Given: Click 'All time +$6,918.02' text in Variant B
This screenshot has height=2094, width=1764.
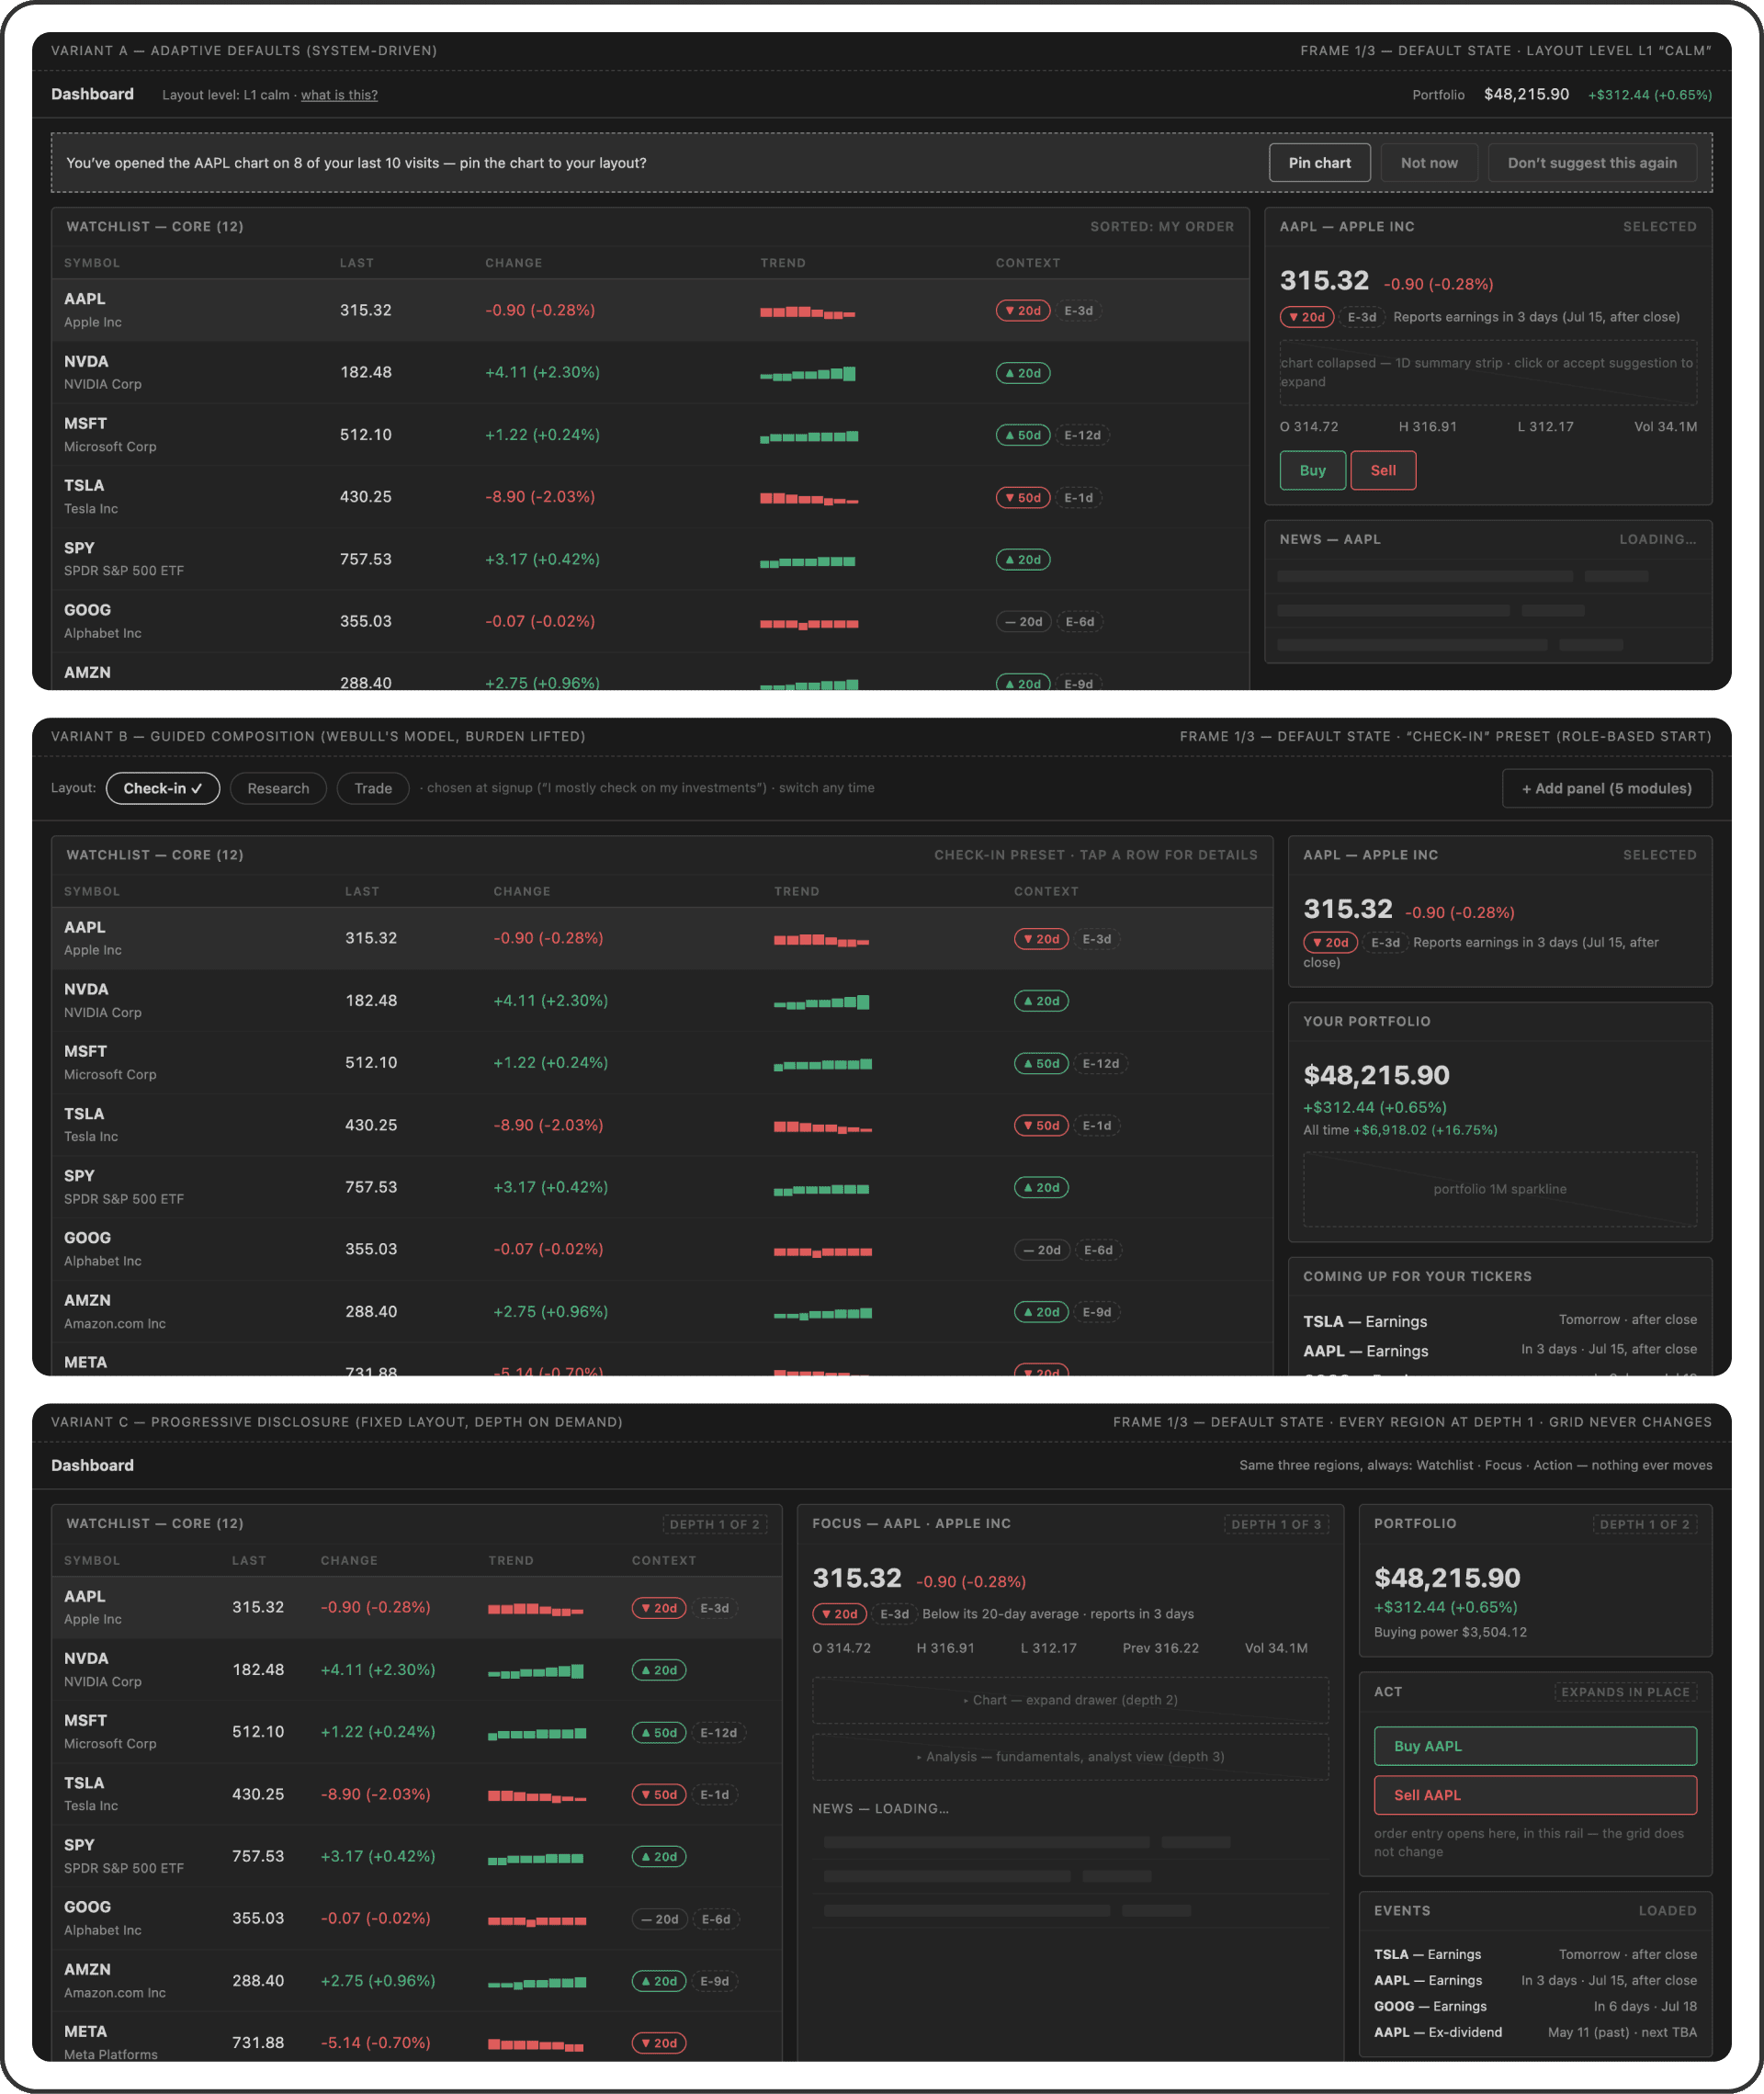Looking at the screenshot, I should (1400, 1130).
